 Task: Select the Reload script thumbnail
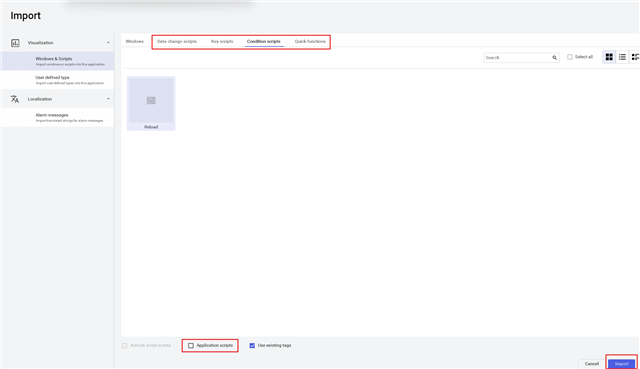[x=151, y=103]
